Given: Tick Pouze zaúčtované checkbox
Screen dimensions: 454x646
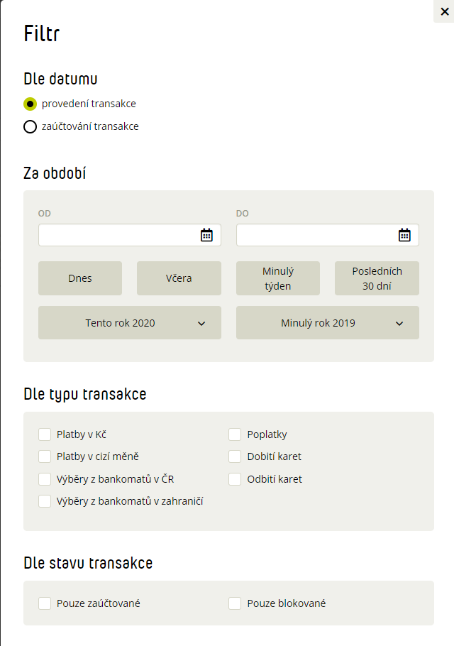Looking at the screenshot, I should (x=44, y=604).
